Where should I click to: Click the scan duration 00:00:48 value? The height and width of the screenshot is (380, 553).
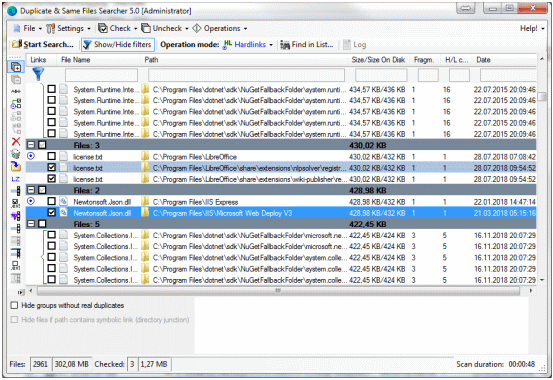(x=521, y=364)
